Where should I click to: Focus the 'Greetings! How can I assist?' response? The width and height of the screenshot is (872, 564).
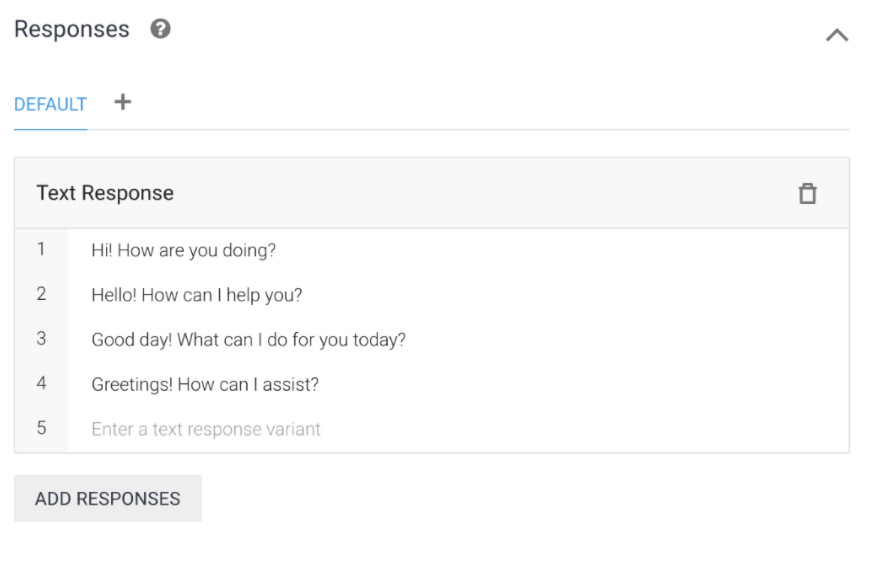coord(204,384)
